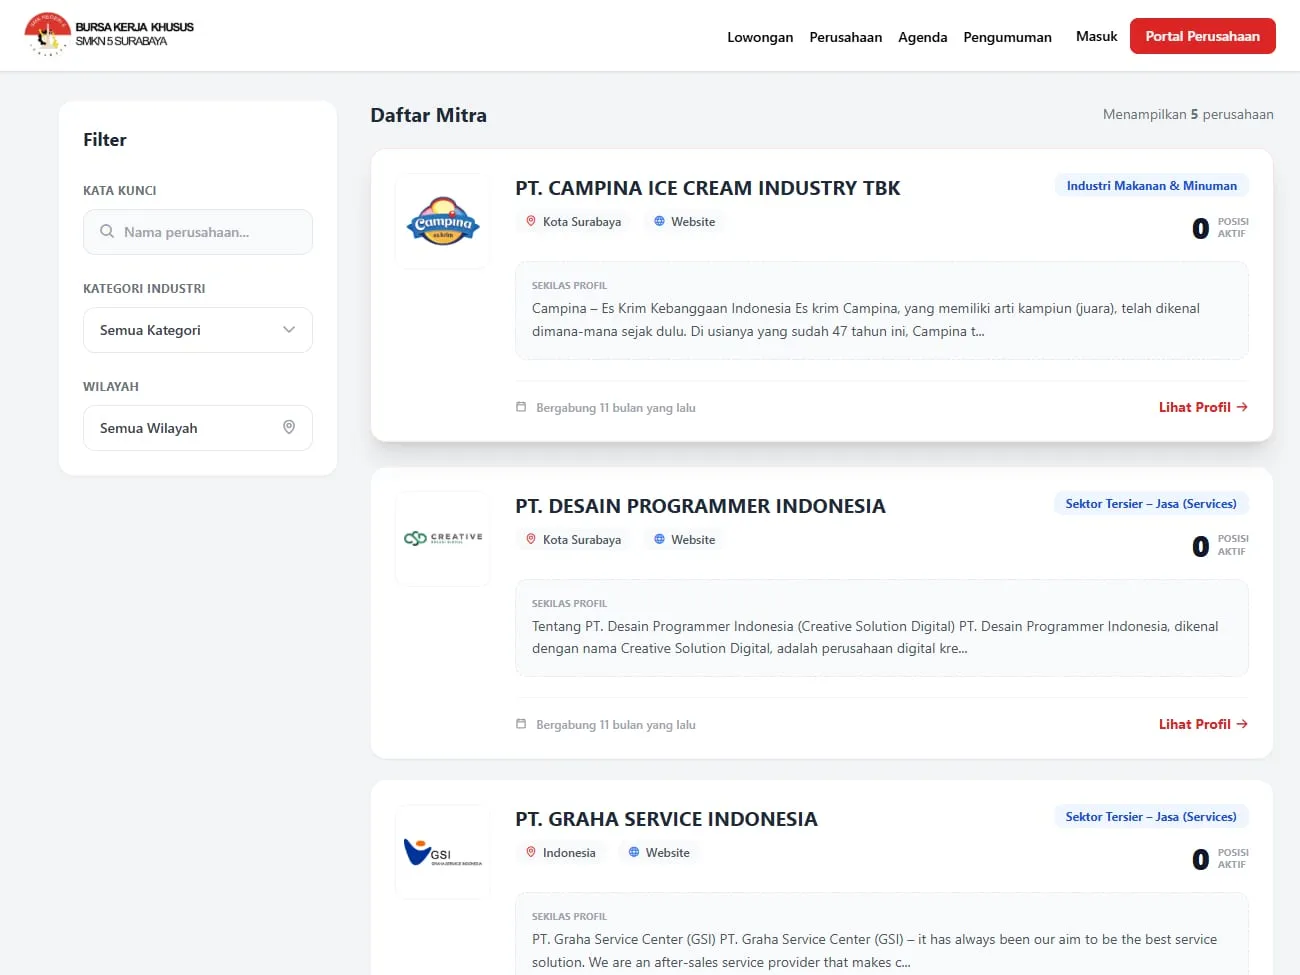Click Lihat Profil for Desain Programmer Indonesia
The image size is (1300, 975).
[1203, 724]
